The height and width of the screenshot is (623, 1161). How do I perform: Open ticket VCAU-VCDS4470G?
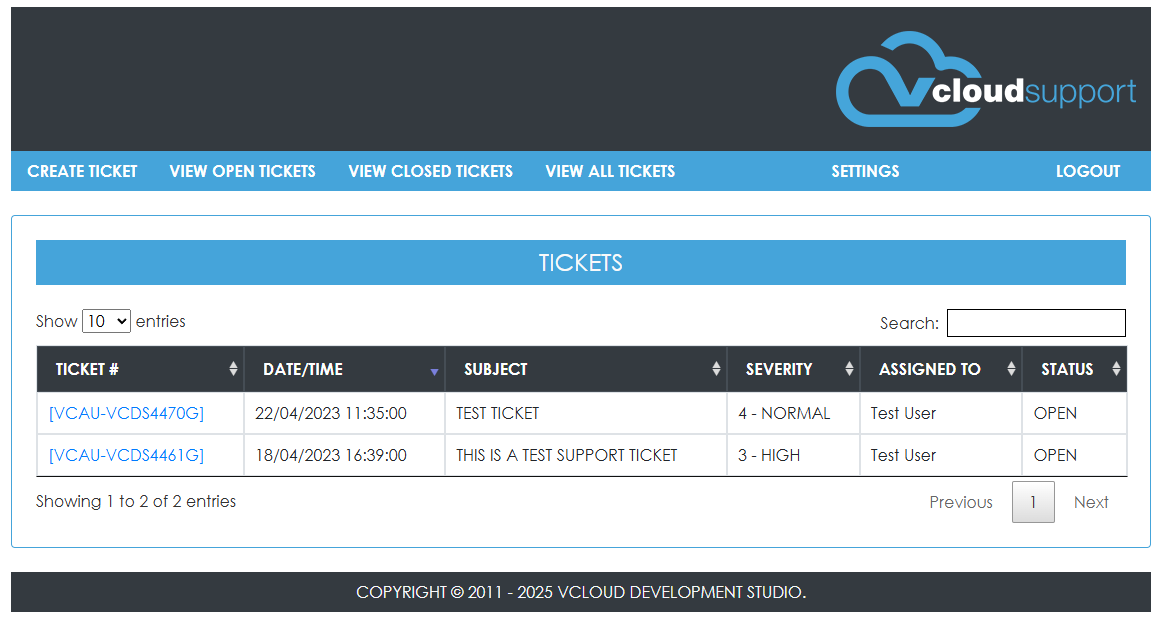[x=126, y=413]
